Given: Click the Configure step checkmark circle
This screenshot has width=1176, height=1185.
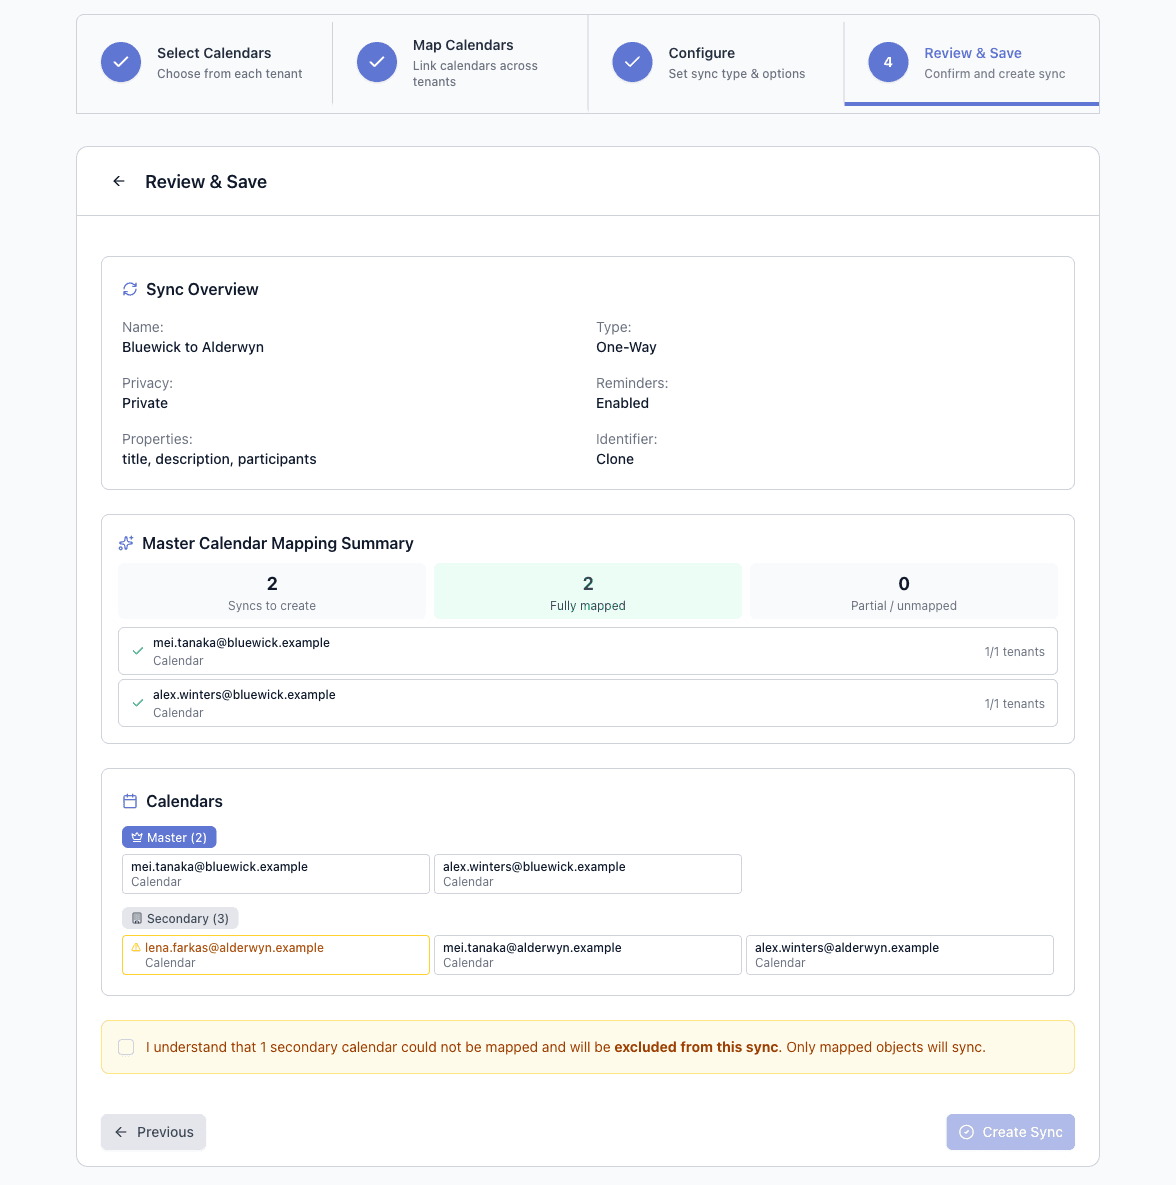Looking at the screenshot, I should click(632, 62).
